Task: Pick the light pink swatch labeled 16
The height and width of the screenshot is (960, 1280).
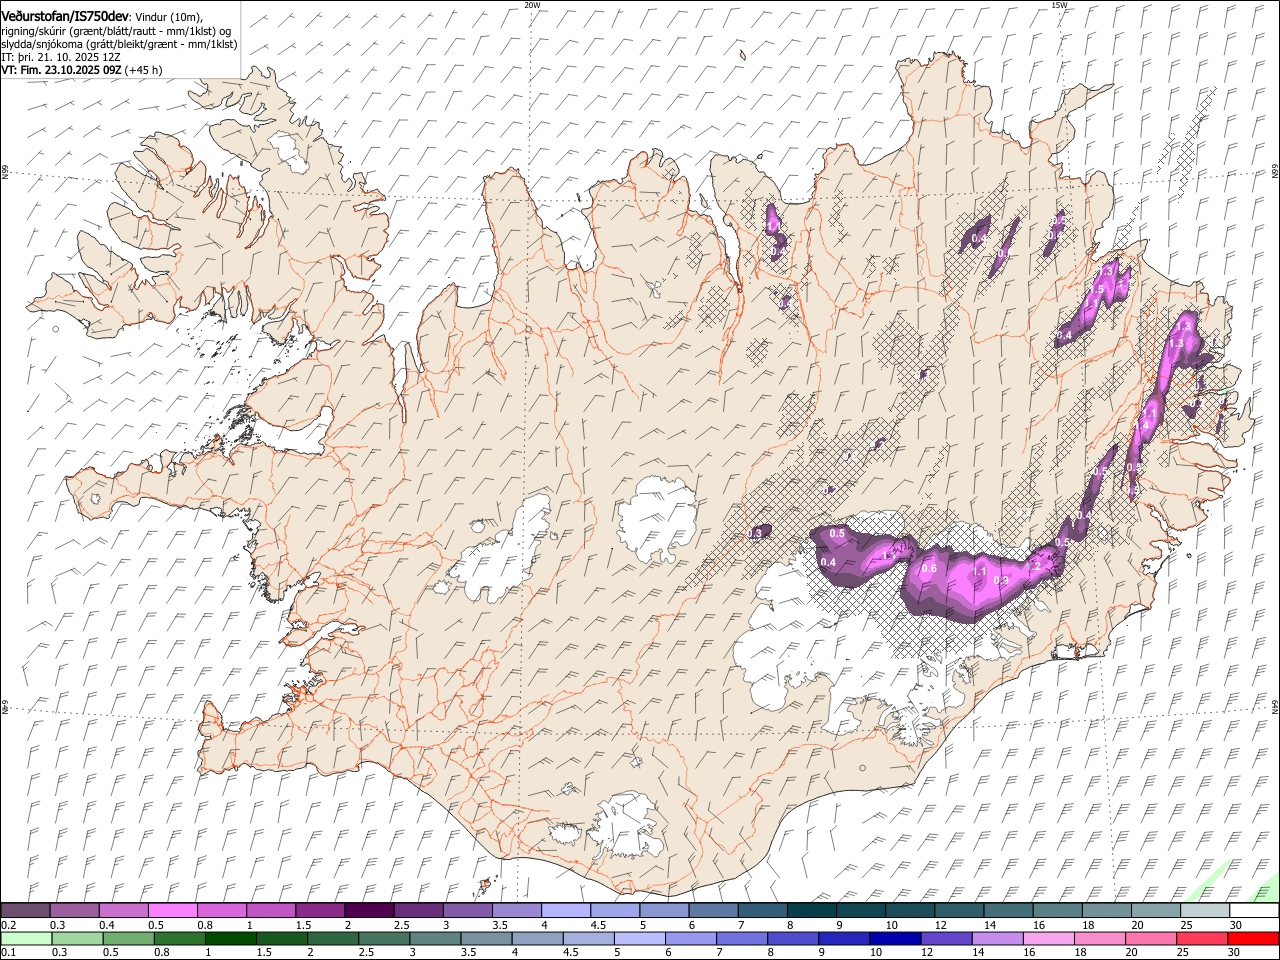Action: coord(1048,938)
